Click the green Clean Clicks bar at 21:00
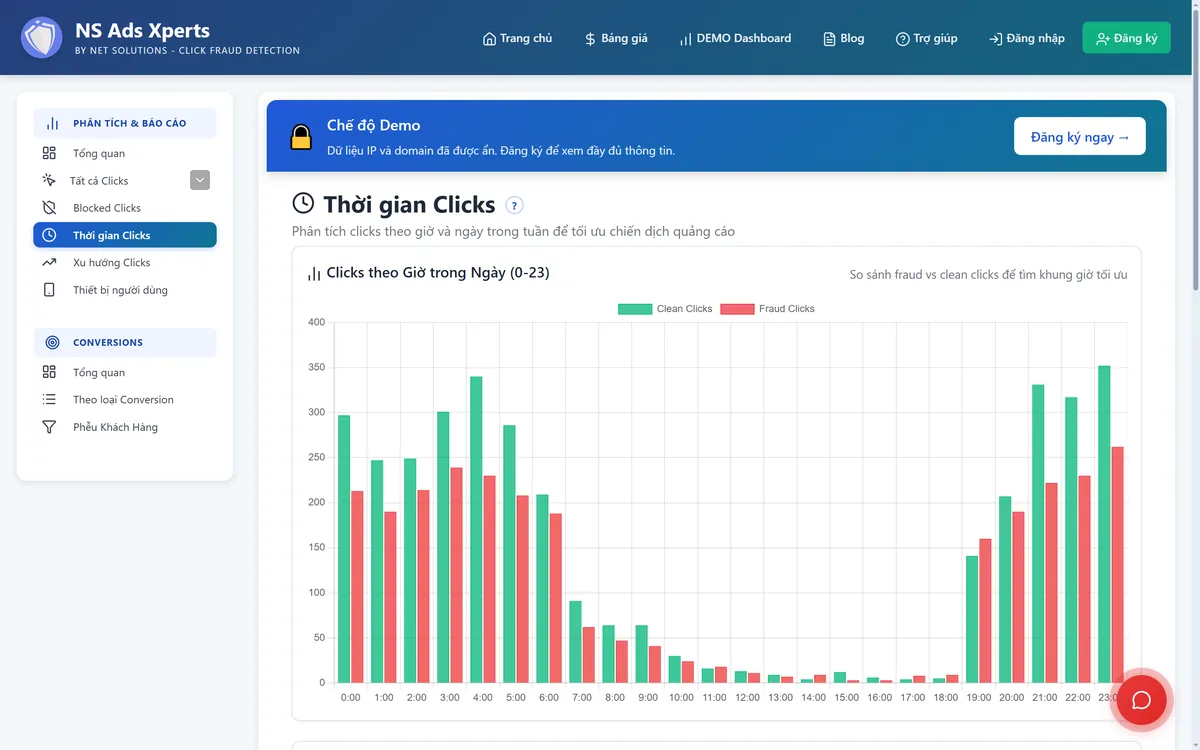Screen dimensions: 1200x750 click(1038, 534)
